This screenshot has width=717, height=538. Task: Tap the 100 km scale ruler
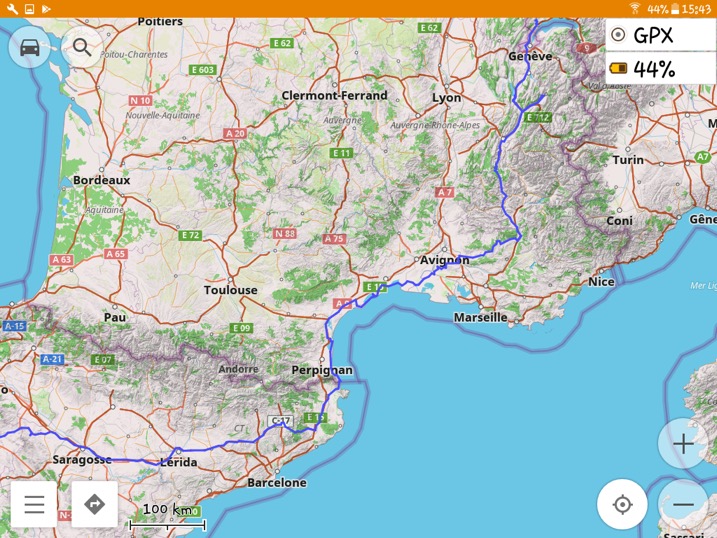point(167,516)
